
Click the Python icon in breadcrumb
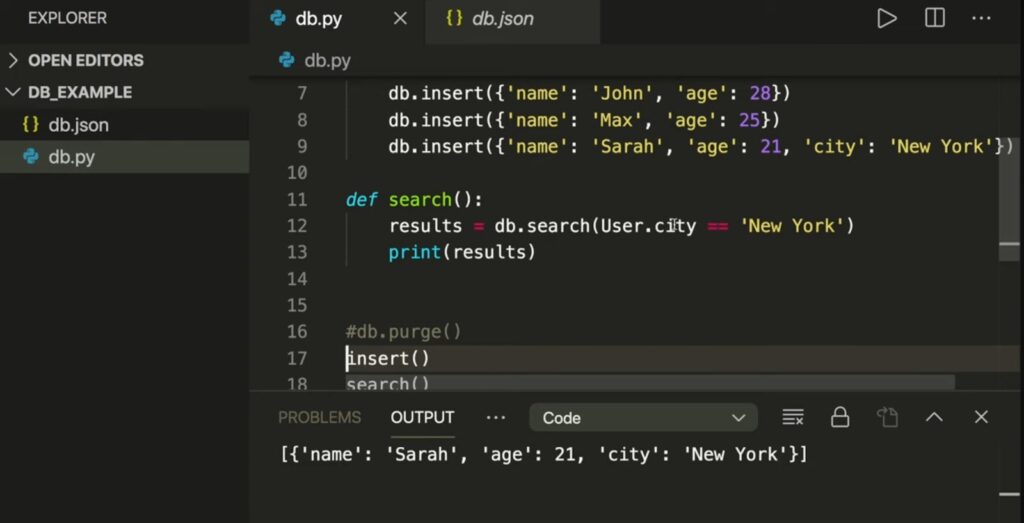tap(286, 61)
